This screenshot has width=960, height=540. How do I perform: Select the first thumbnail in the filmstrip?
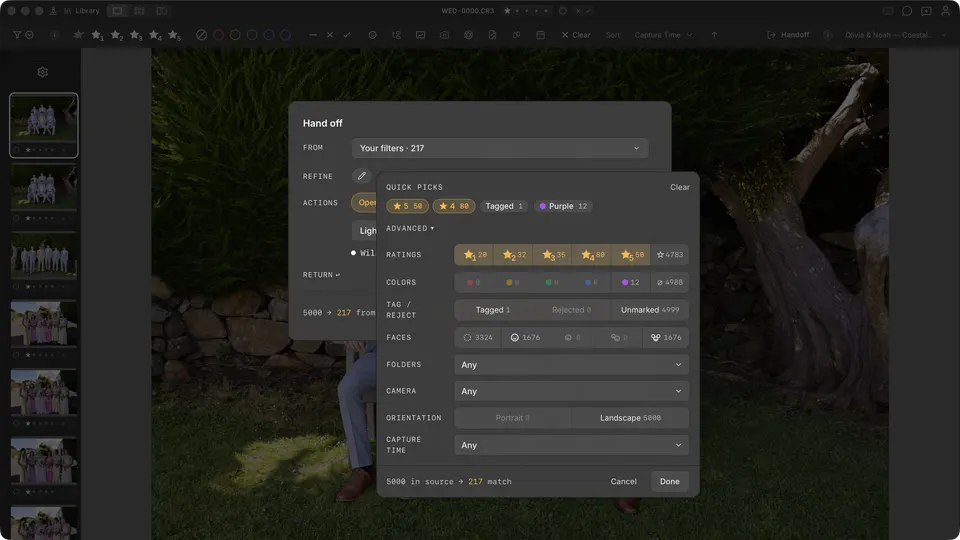pyautogui.click(x=43, y=126)
